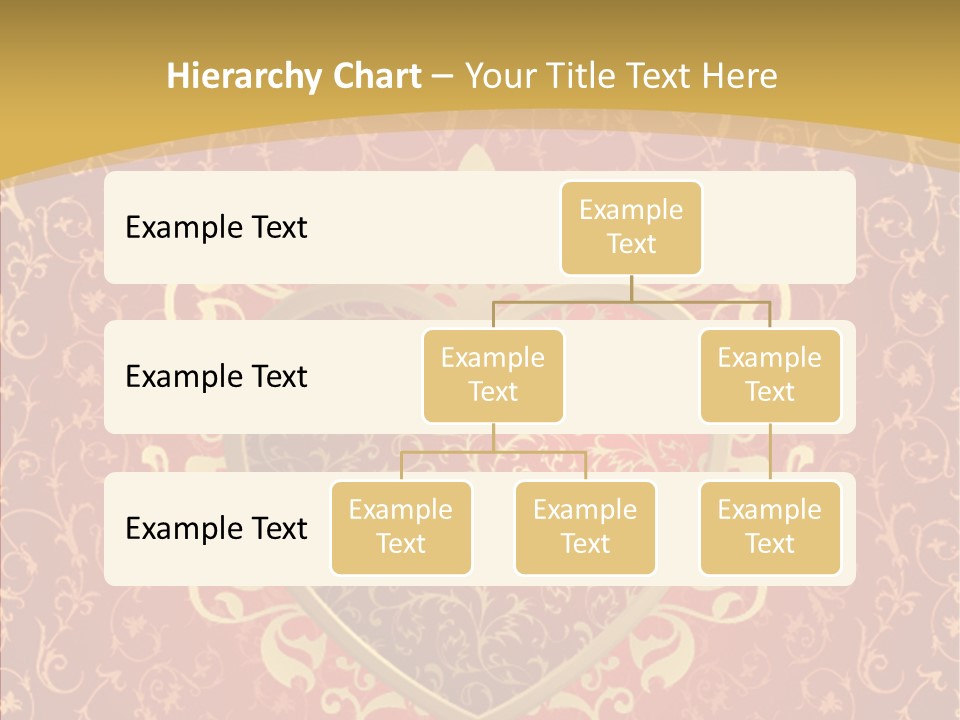Select the "Your Title Text Here" subtitle text
The width and height of the screenshot is (960, 720).
[x=621, y=76]
